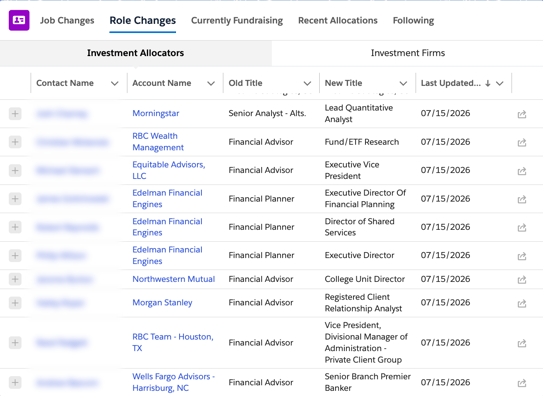Viewport: 543px width, 396px height.
Task: Open the RBC Wealth Management account link
Action: point(158,142)
